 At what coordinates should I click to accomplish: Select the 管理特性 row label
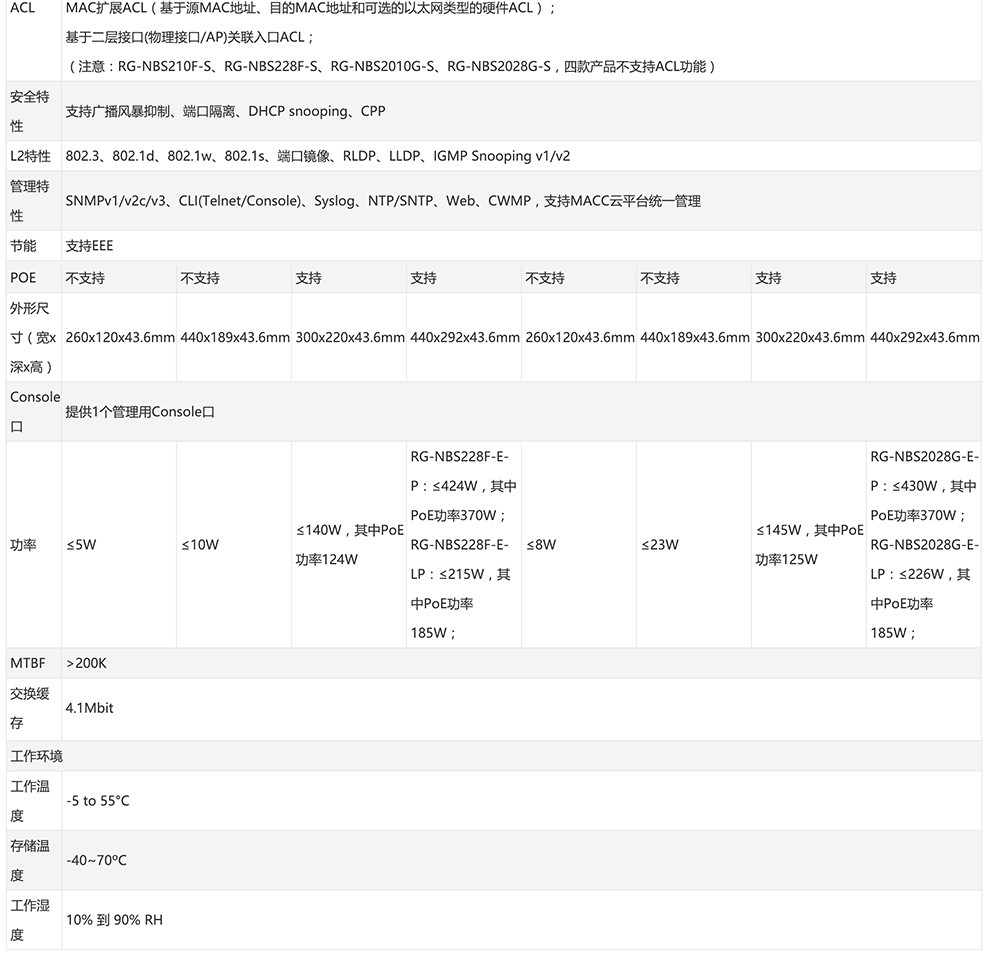click(x=30, y=201)
